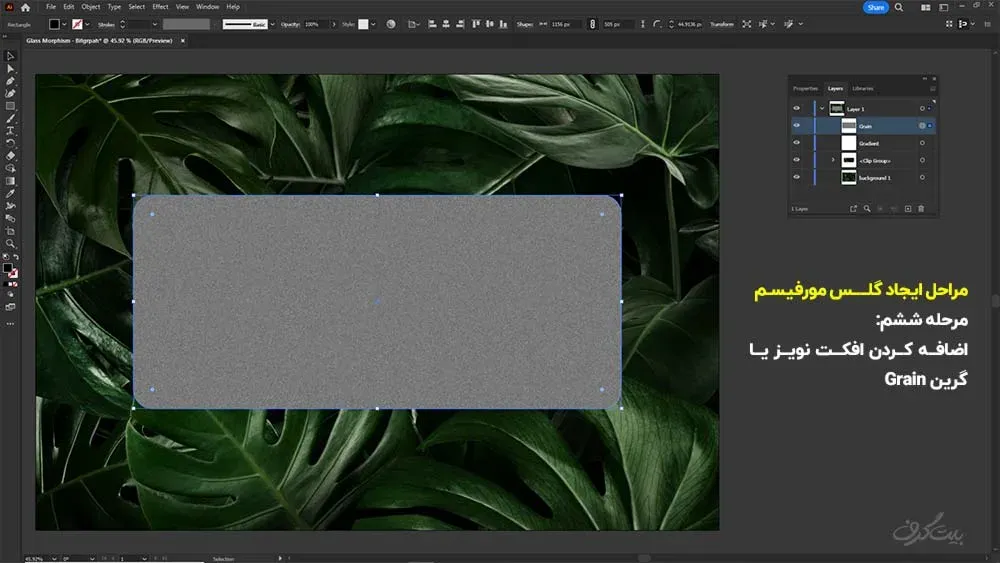
Task: Open the graphic Style dropdown
Action: pyautogui.click(x=373, y=24)
